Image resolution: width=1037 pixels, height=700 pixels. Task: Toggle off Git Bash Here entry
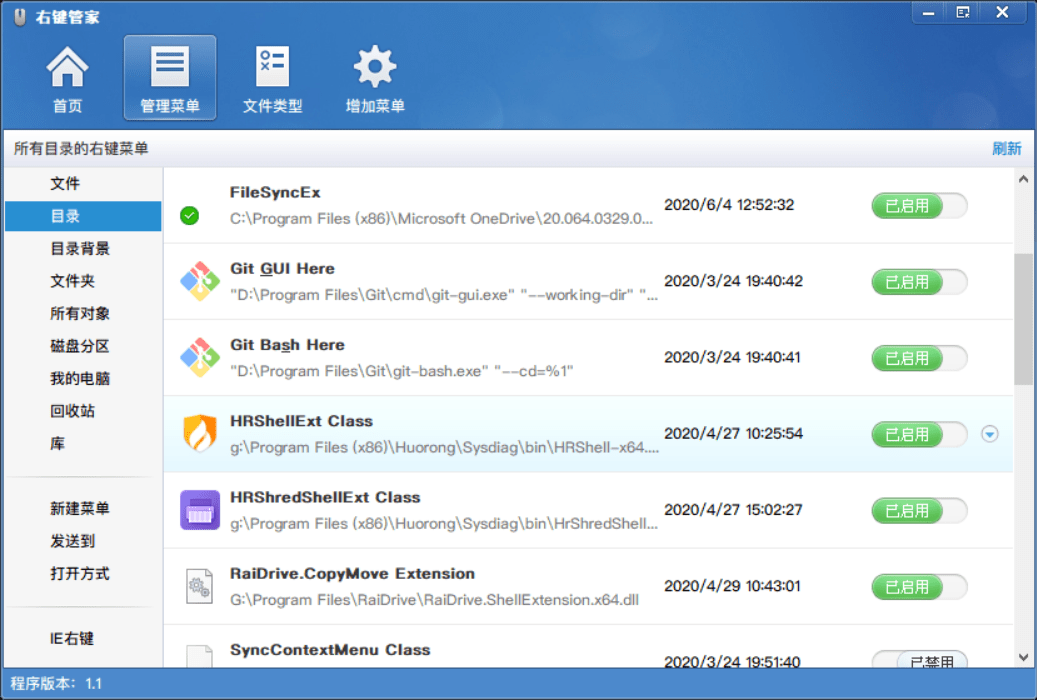pyautogui.click(x=919, y=358)
